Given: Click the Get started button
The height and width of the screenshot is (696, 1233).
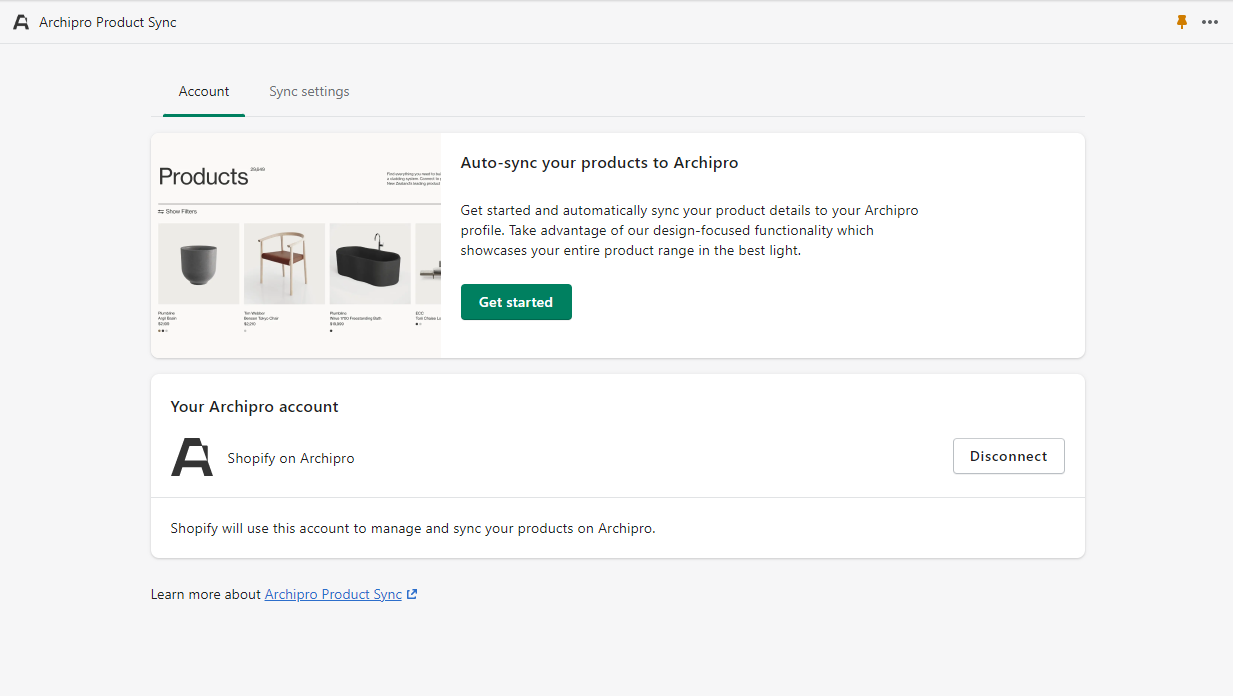Looking at the screenshot, I should click(x=516, y=302).
